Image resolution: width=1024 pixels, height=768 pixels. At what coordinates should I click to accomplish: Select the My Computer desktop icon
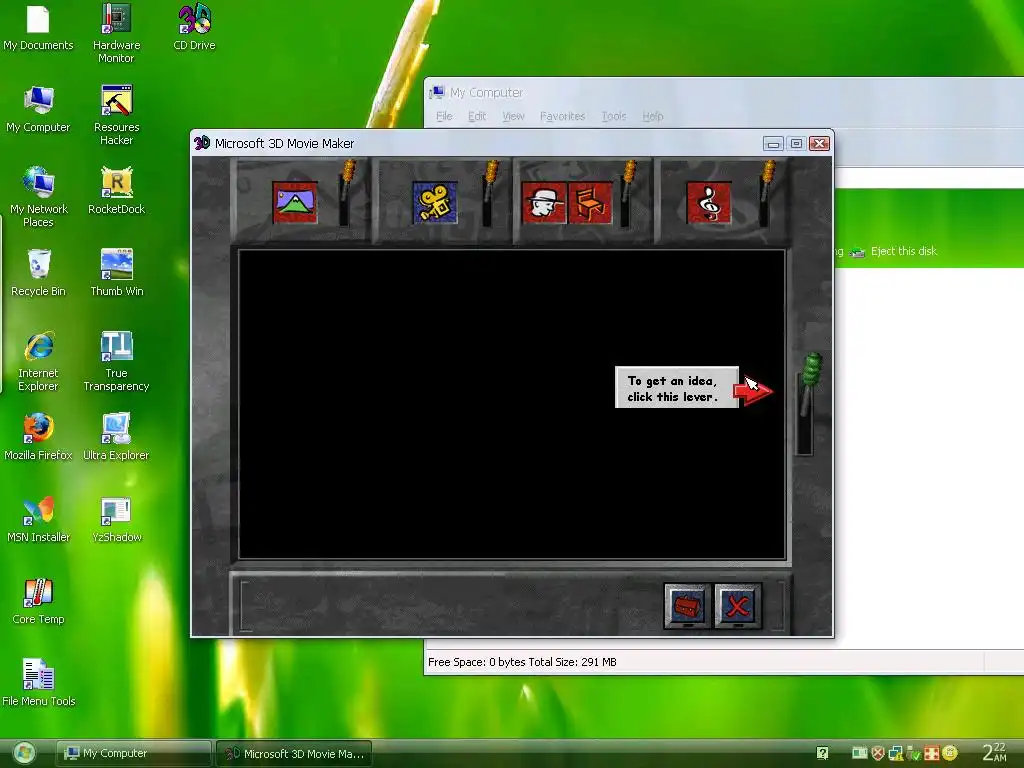click(x=38, y=110)
